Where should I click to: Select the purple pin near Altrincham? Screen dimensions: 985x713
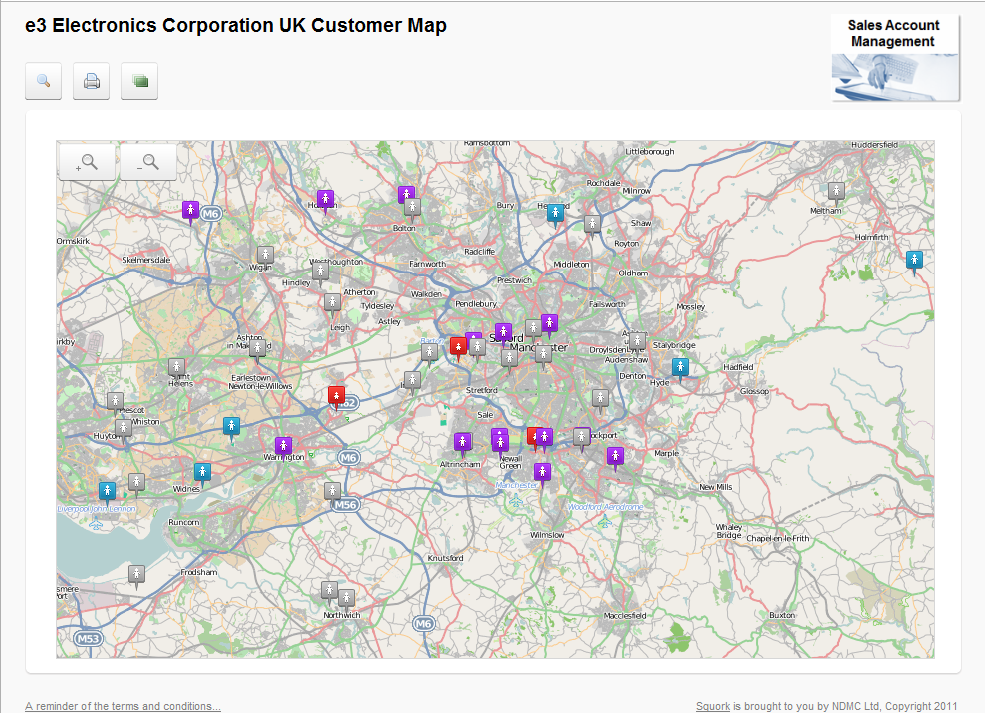click(x=462, y=441)
